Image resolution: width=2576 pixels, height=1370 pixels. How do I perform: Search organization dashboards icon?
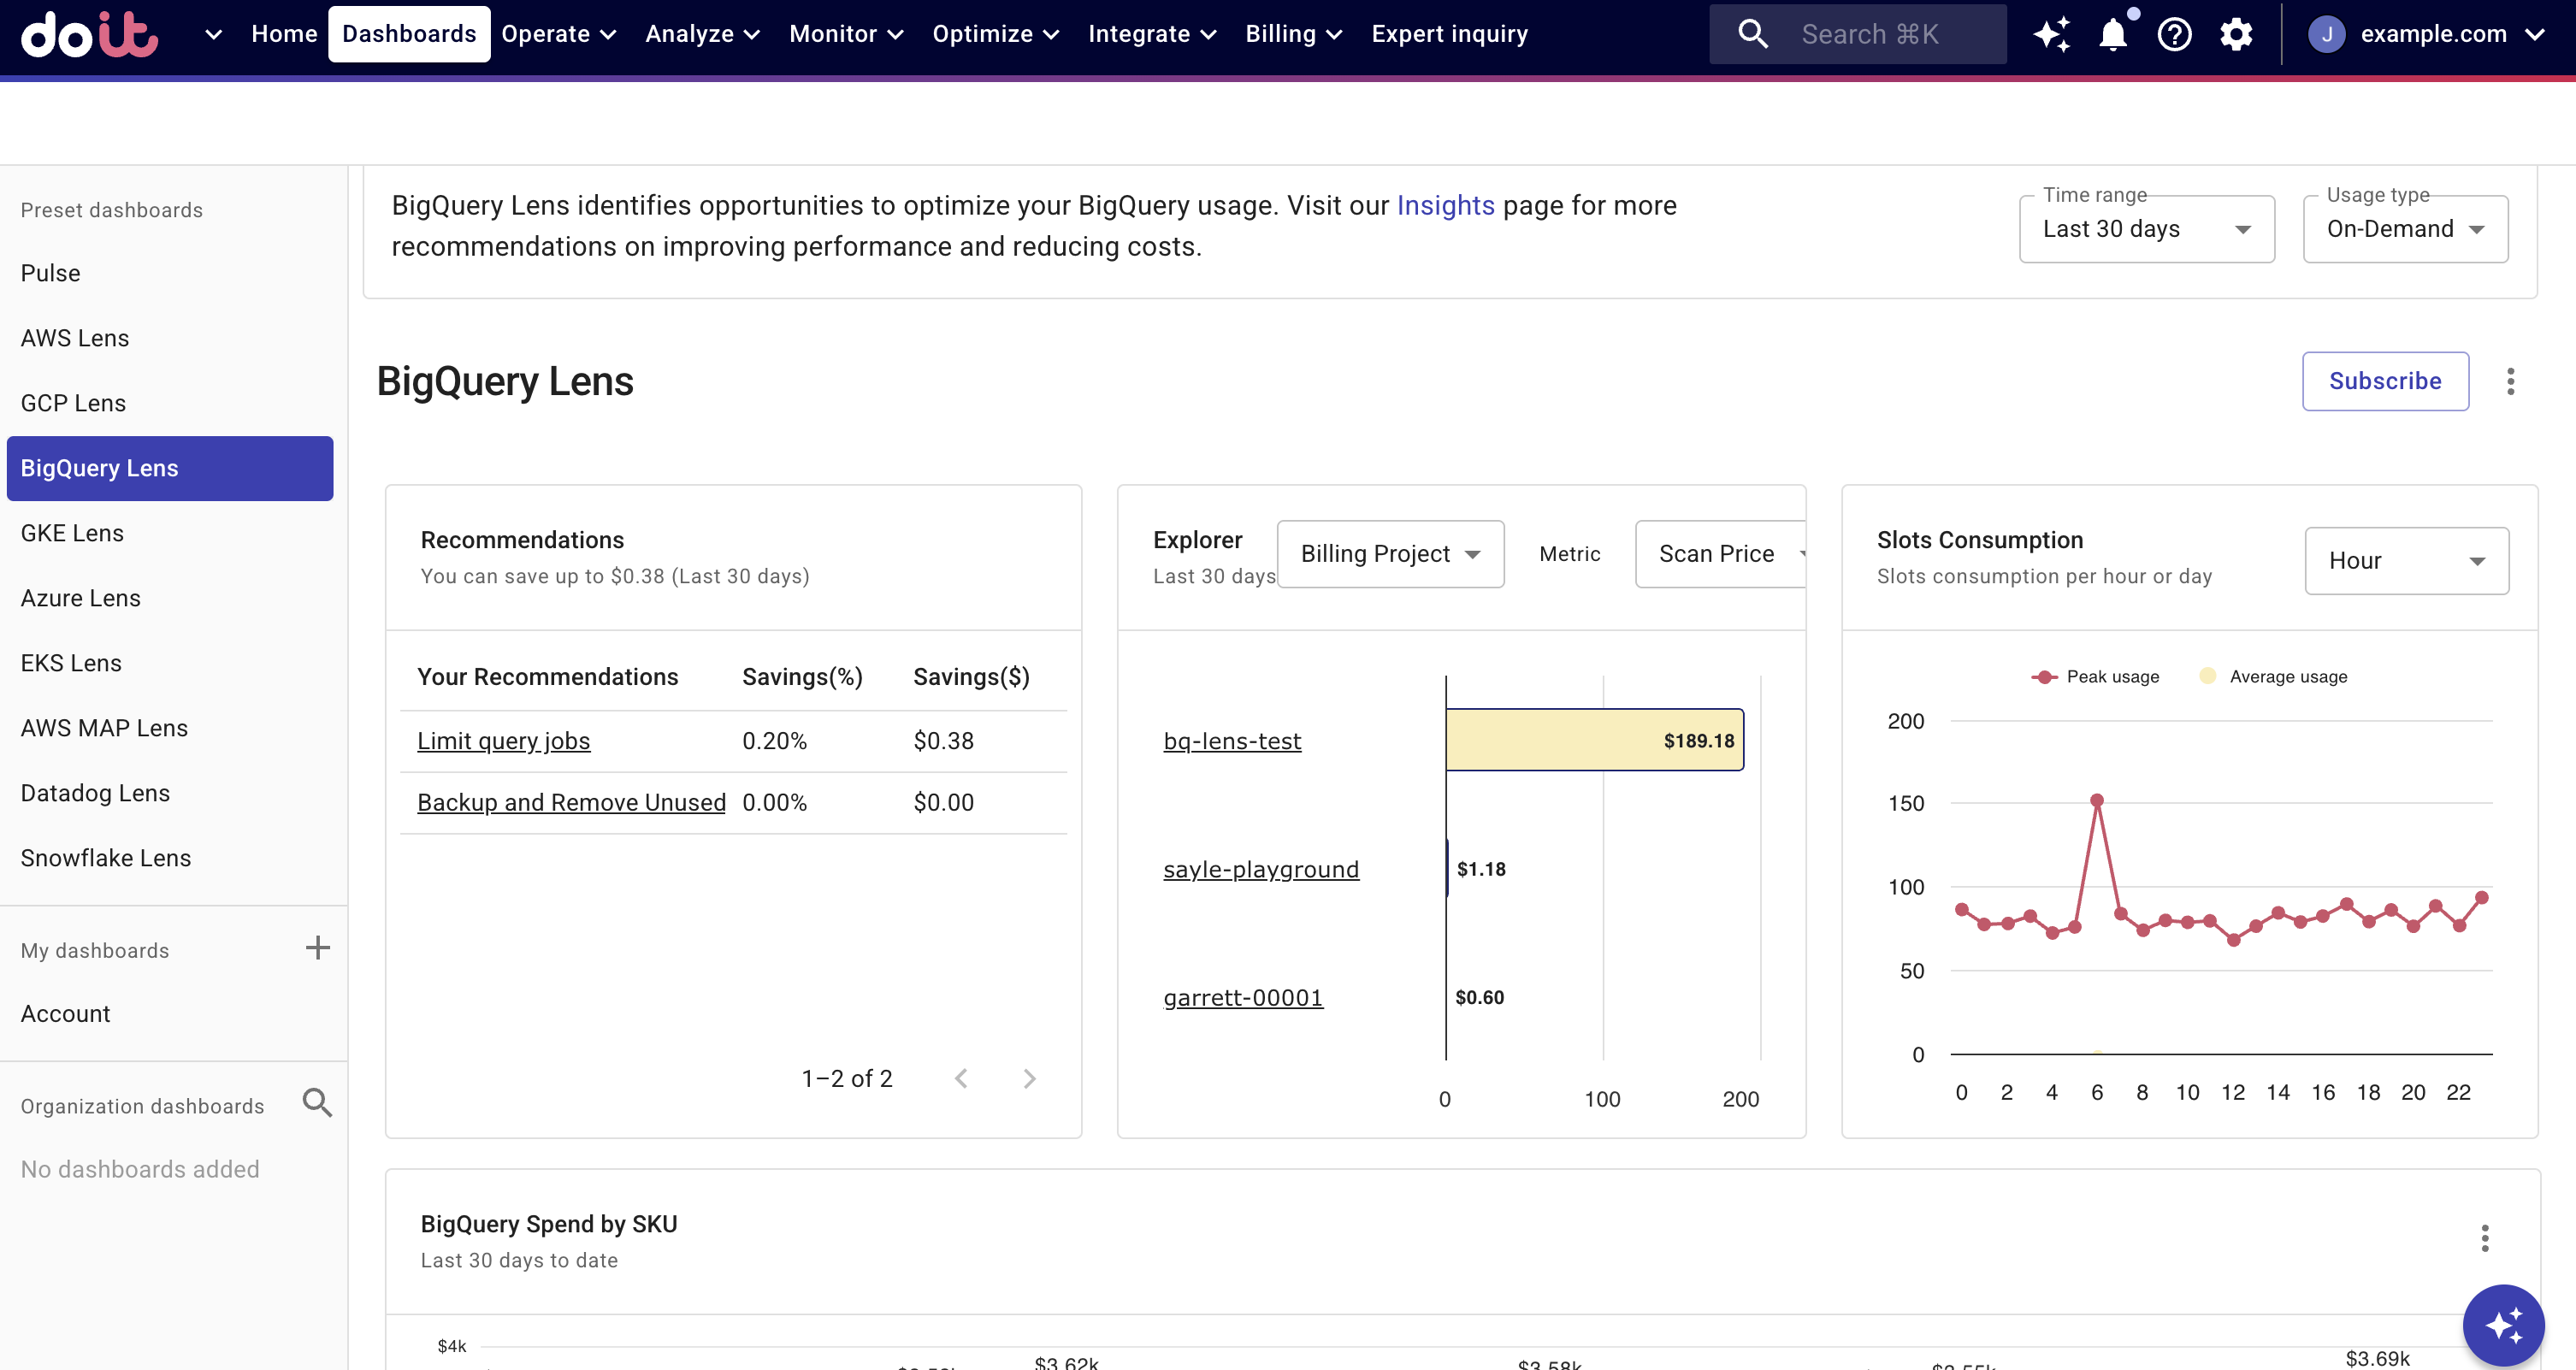(x=317, y=1103)
